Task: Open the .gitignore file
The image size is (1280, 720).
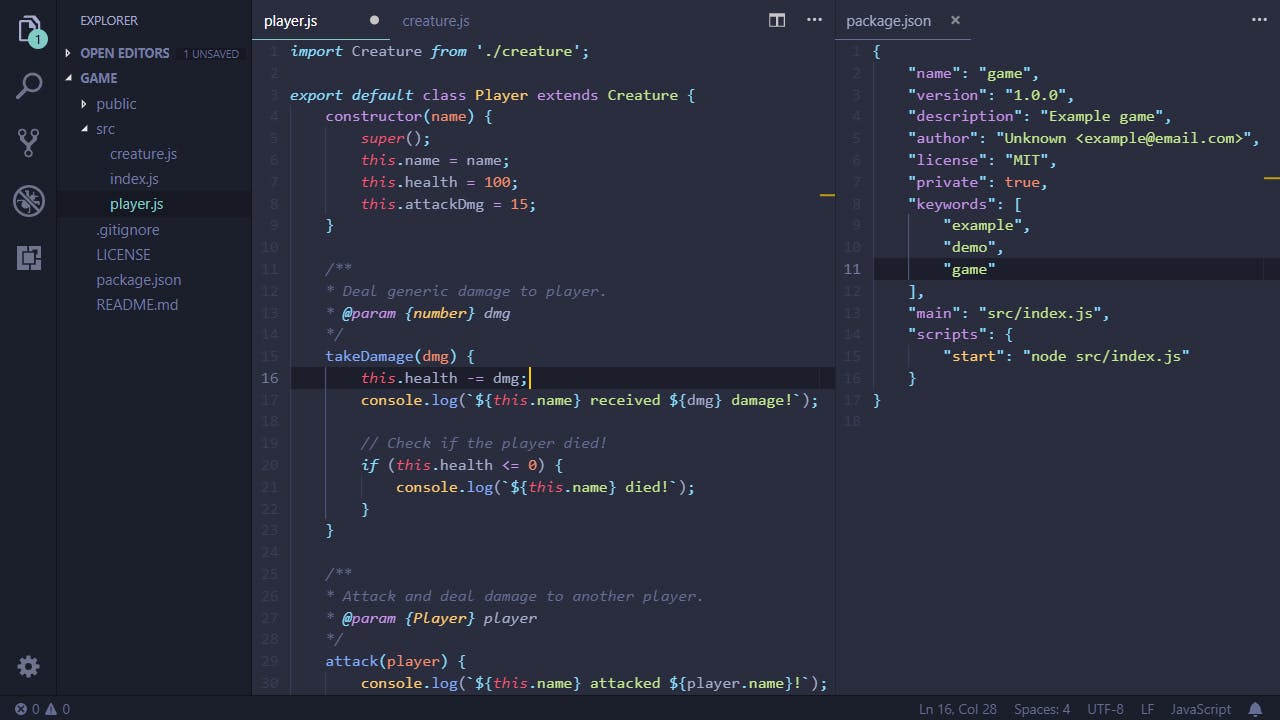Action: [x=127, y=230]
